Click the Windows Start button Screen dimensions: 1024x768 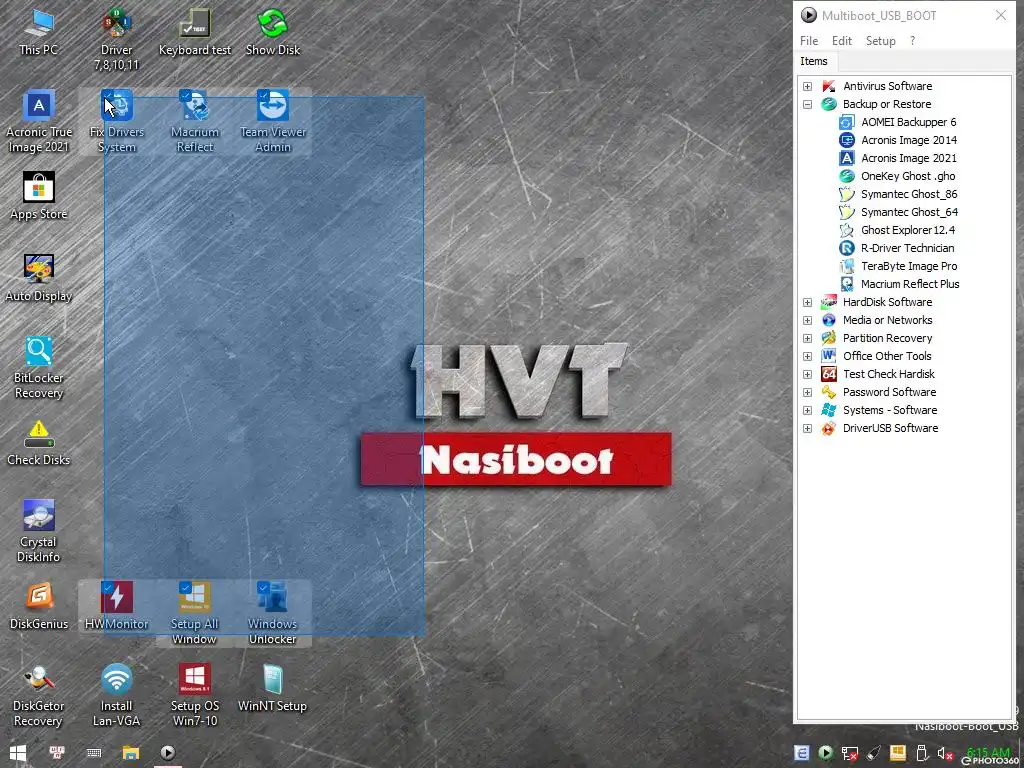click(x=18, y=752)
